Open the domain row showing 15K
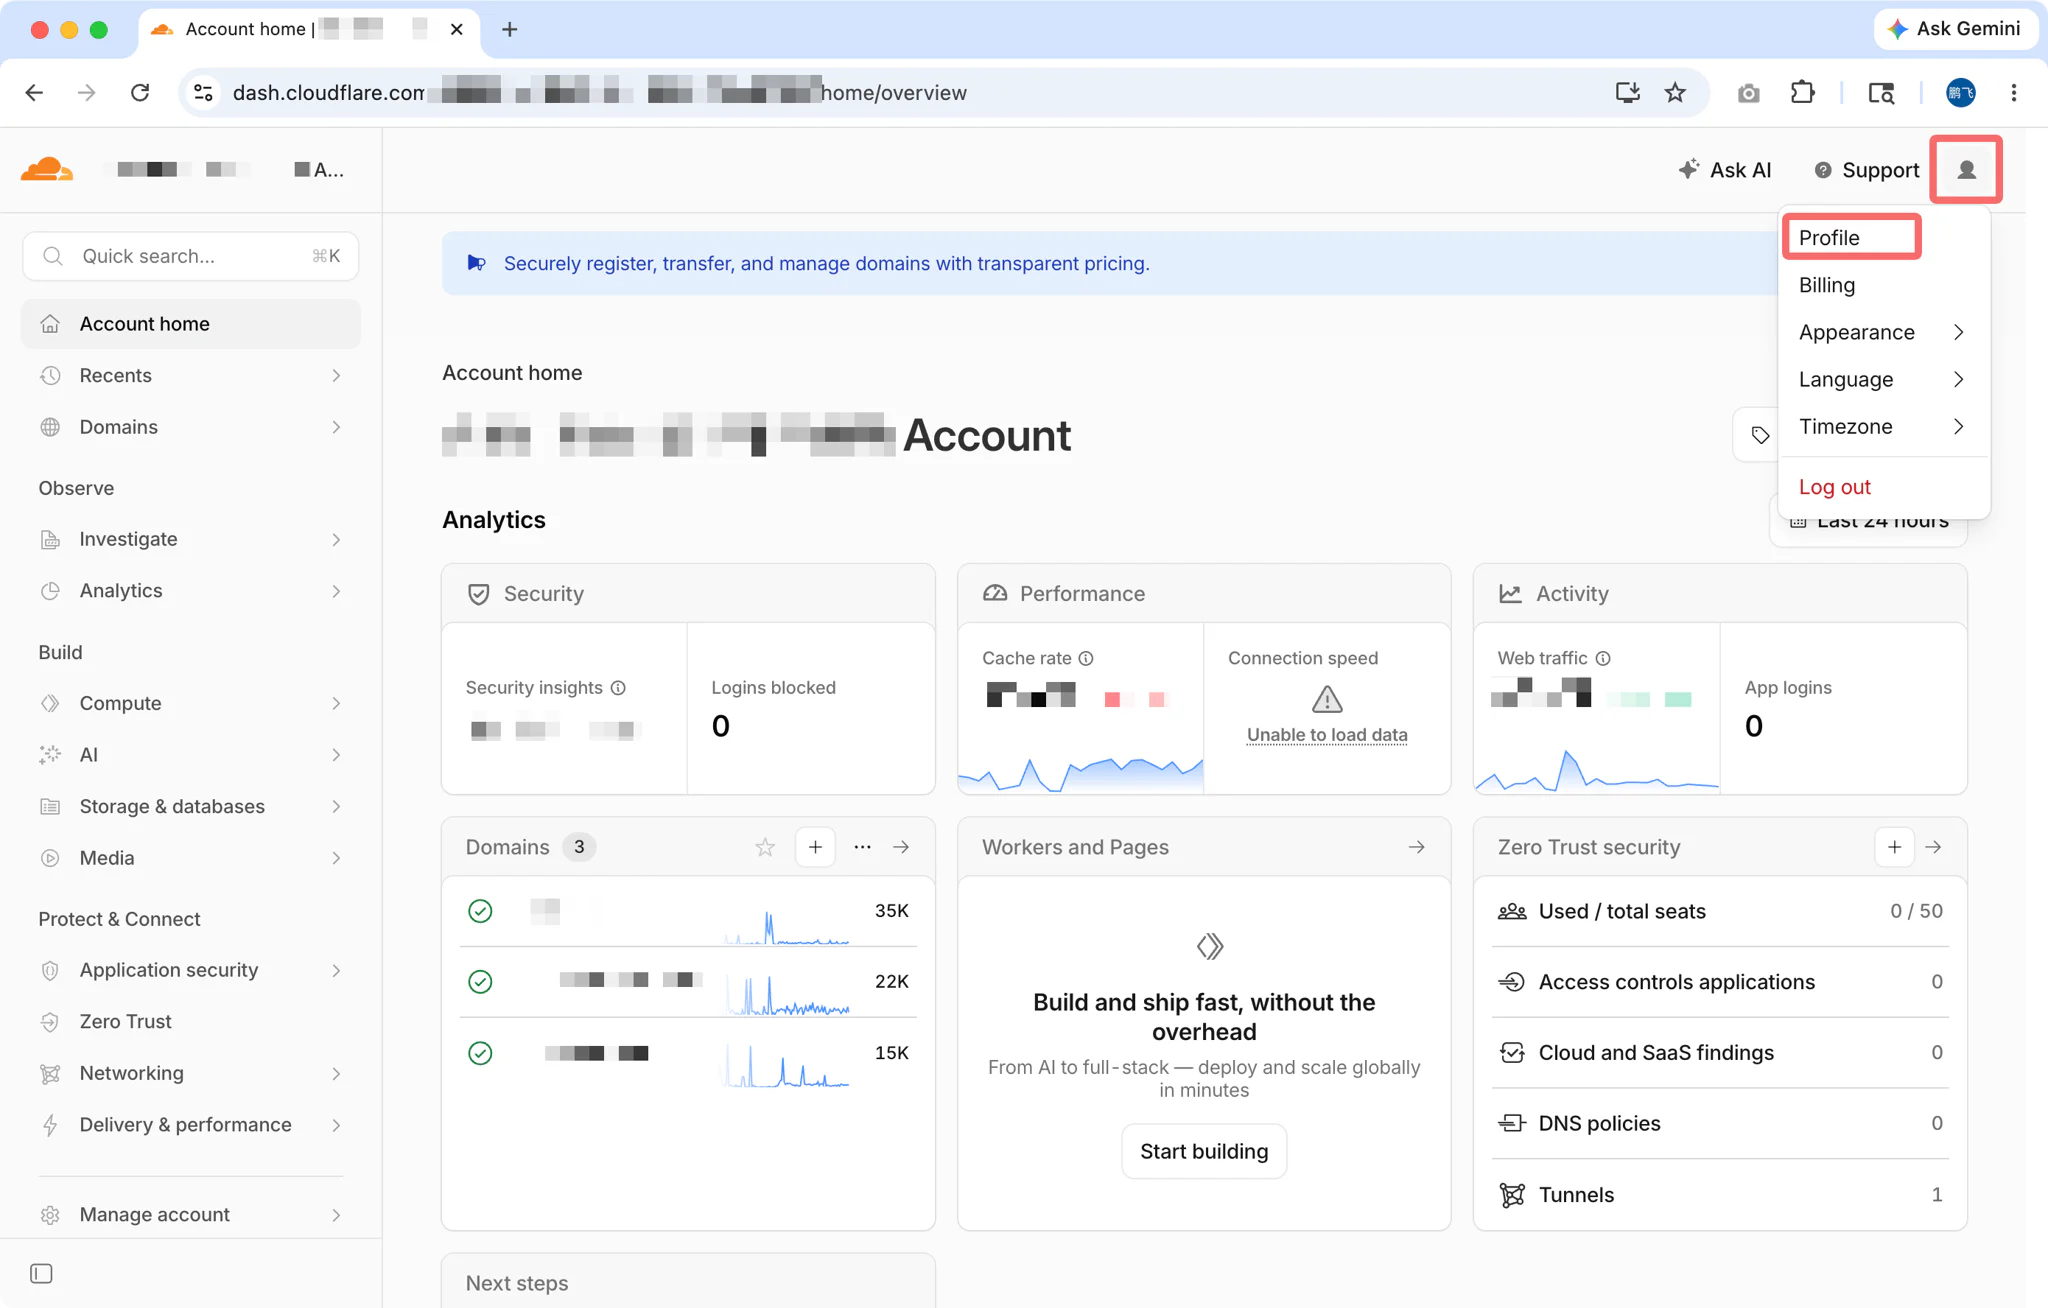The image size is (2048, 1308). point(688,1053)
